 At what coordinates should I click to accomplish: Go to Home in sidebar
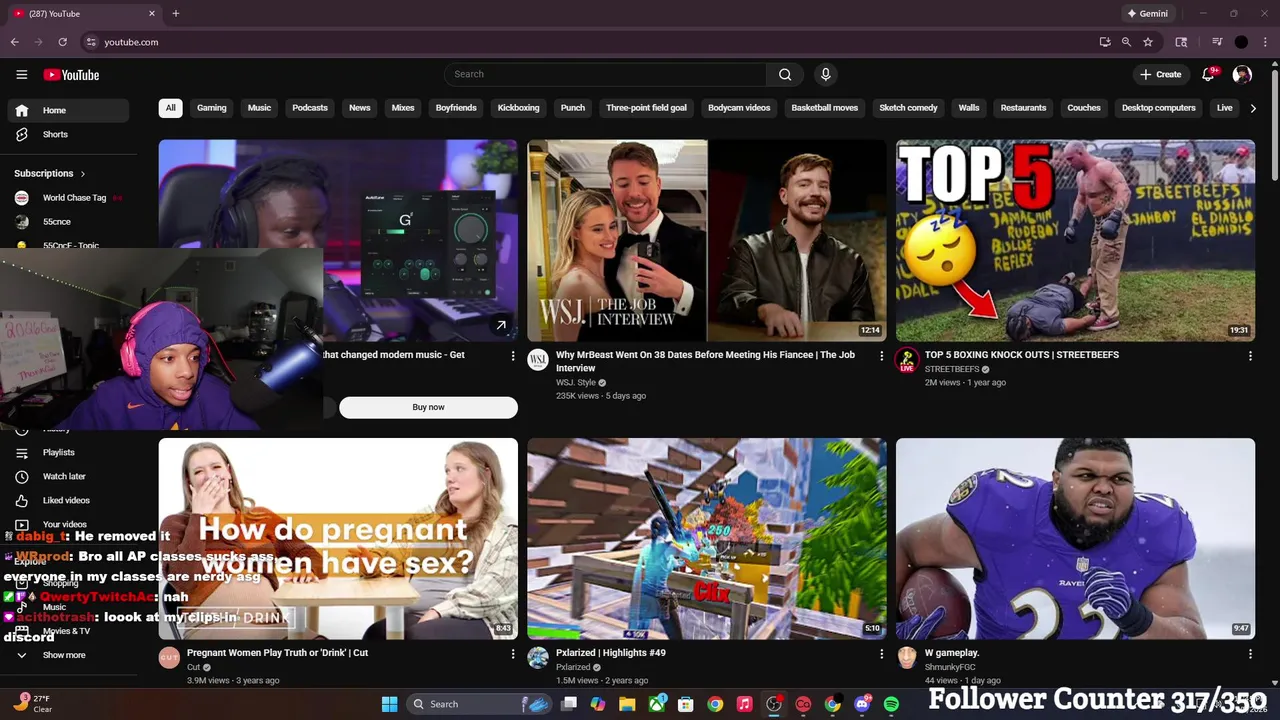pos(68,110)
